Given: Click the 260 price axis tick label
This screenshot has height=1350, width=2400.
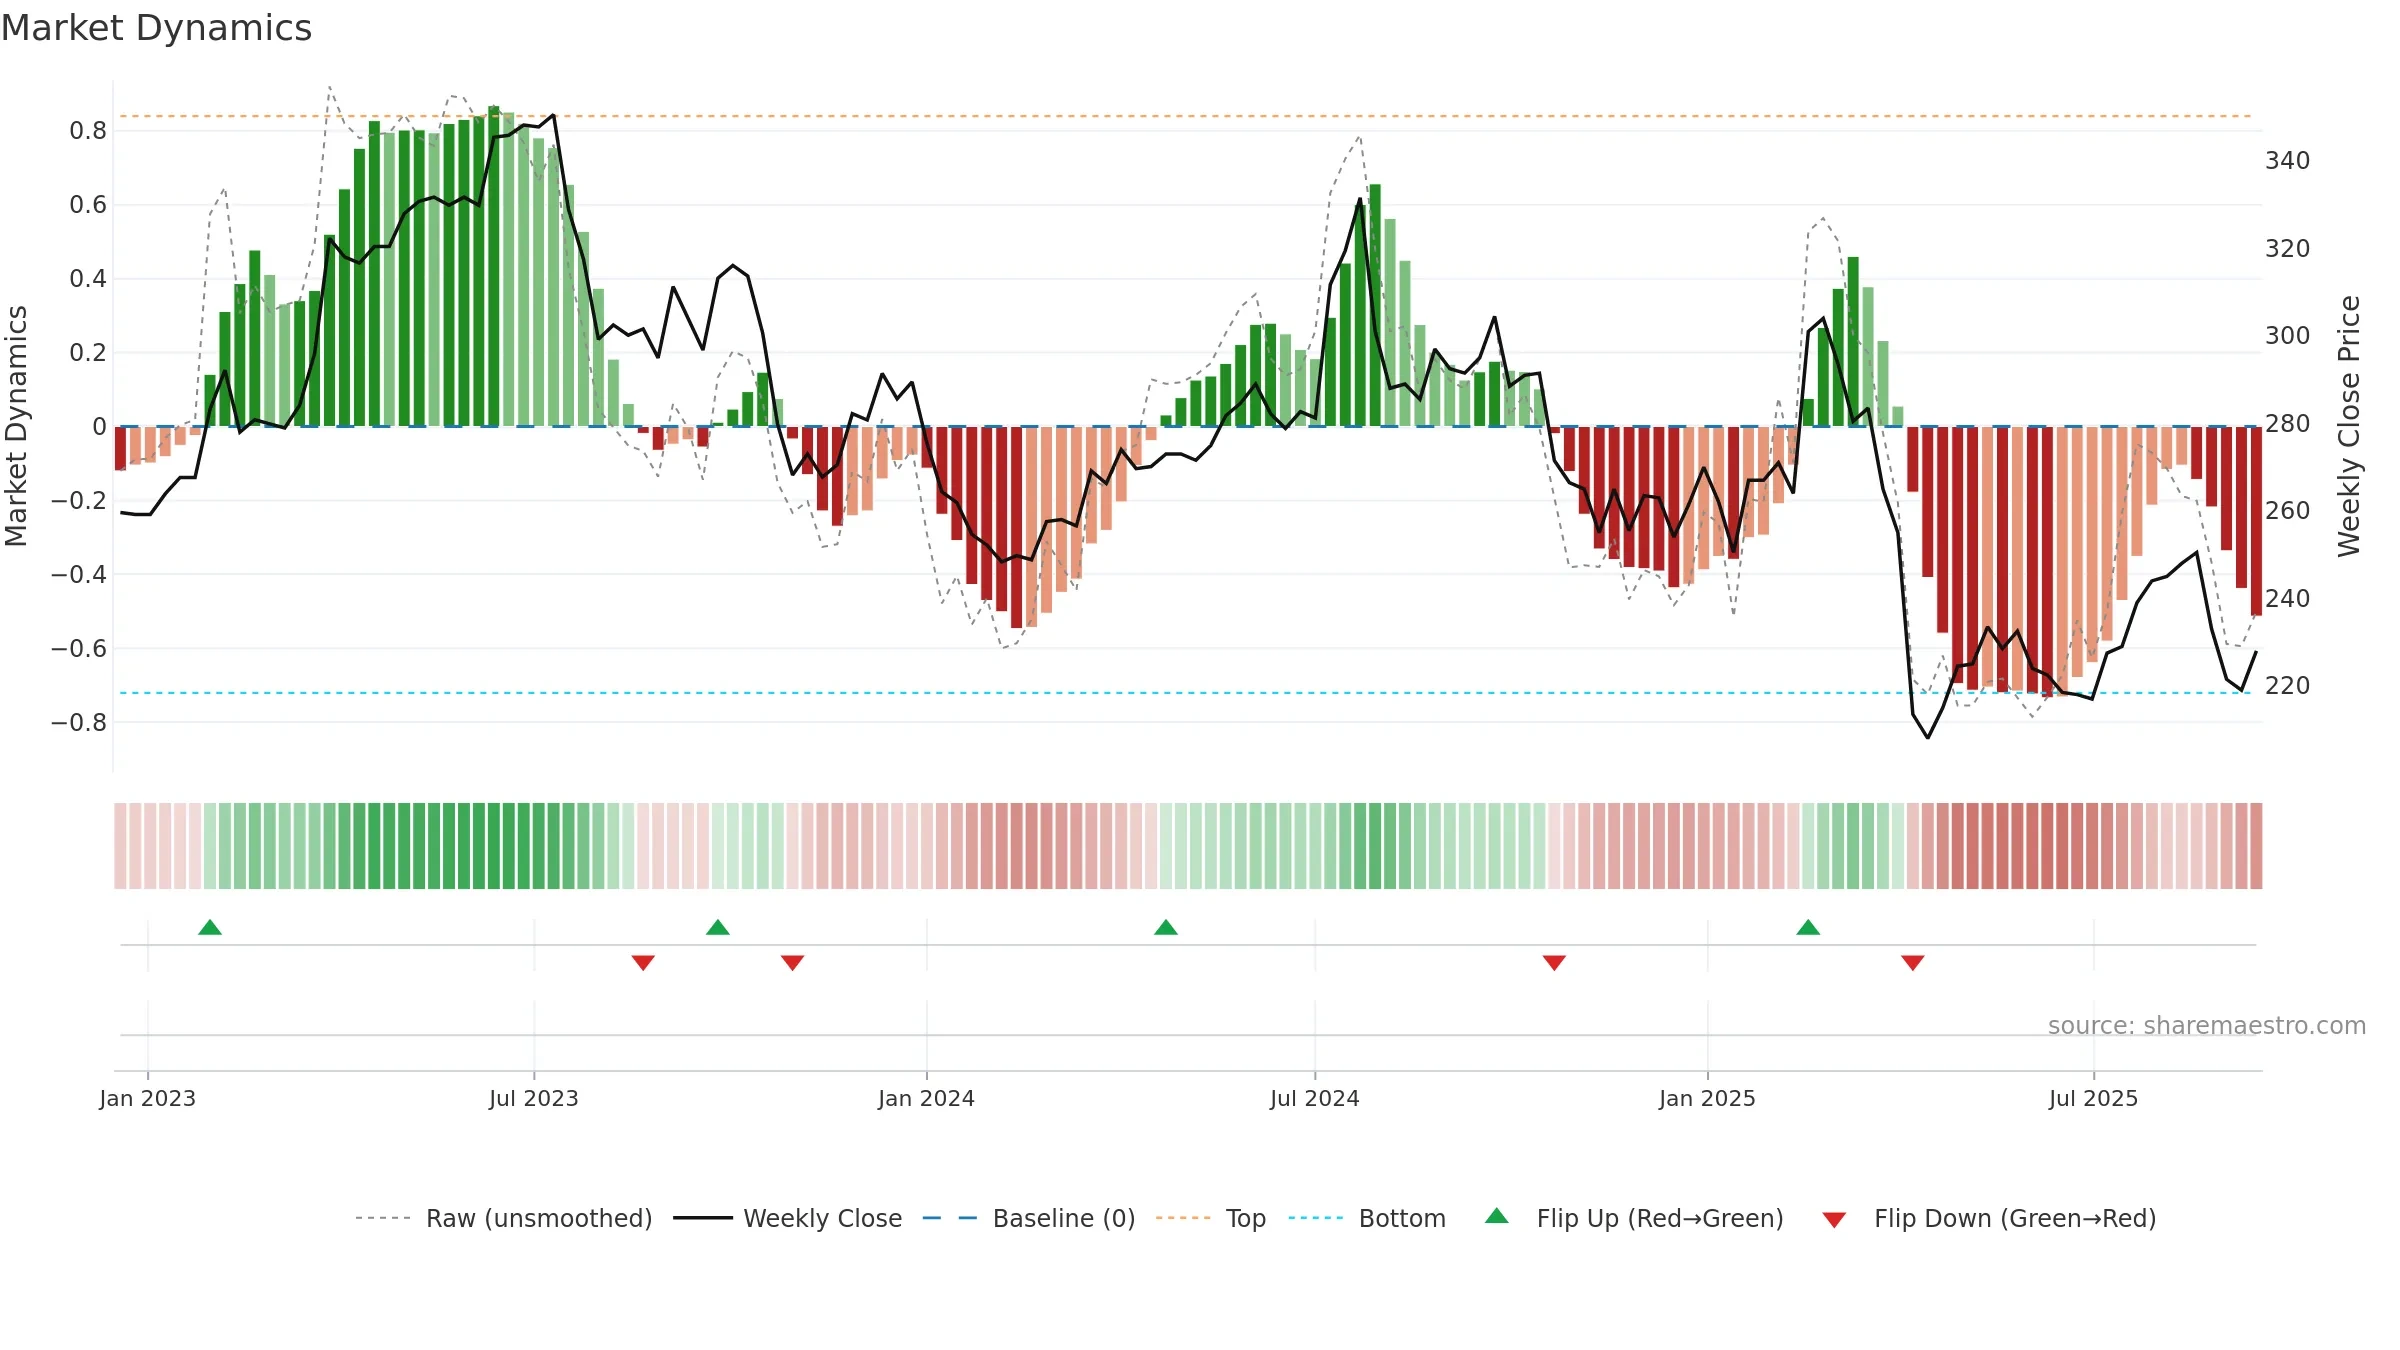Looking at the screenshot, I should click(2288, 510).
